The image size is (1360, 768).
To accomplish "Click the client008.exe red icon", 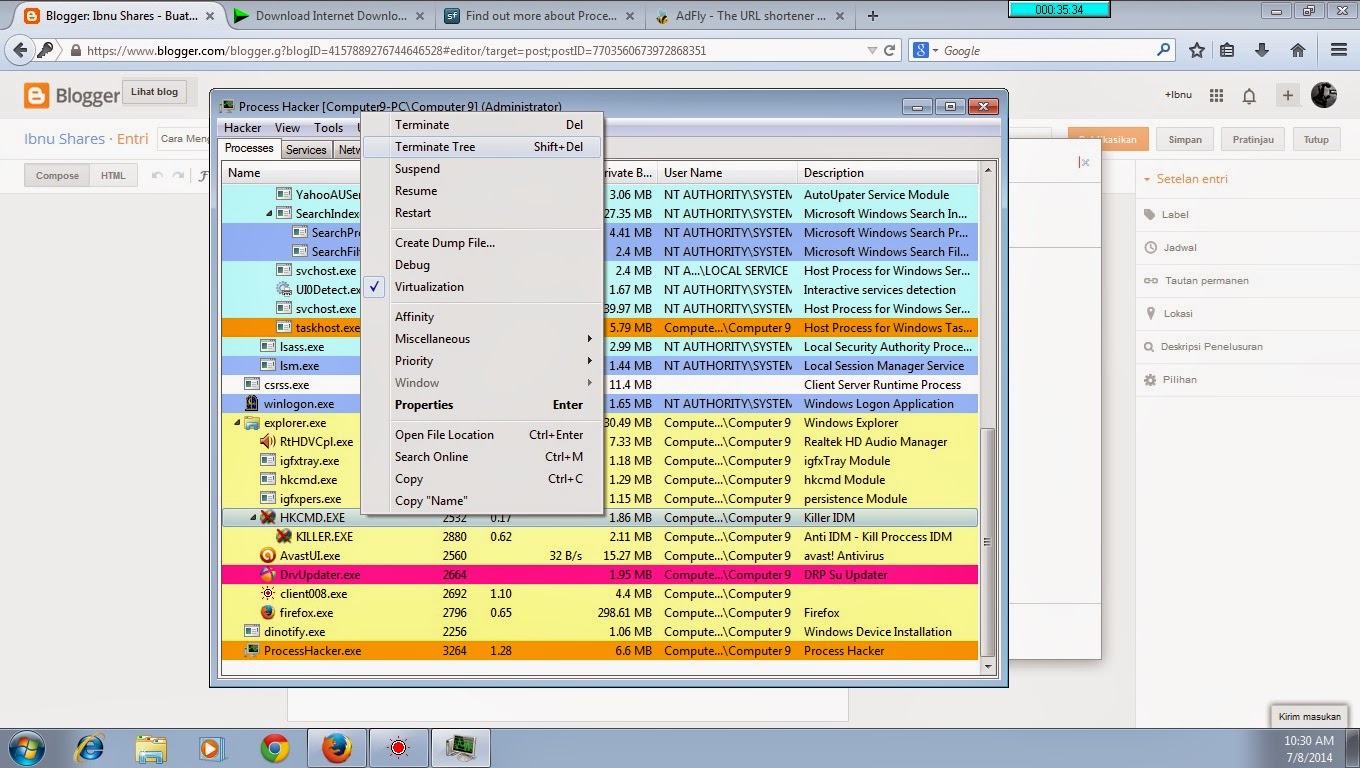I will [268, 594].
